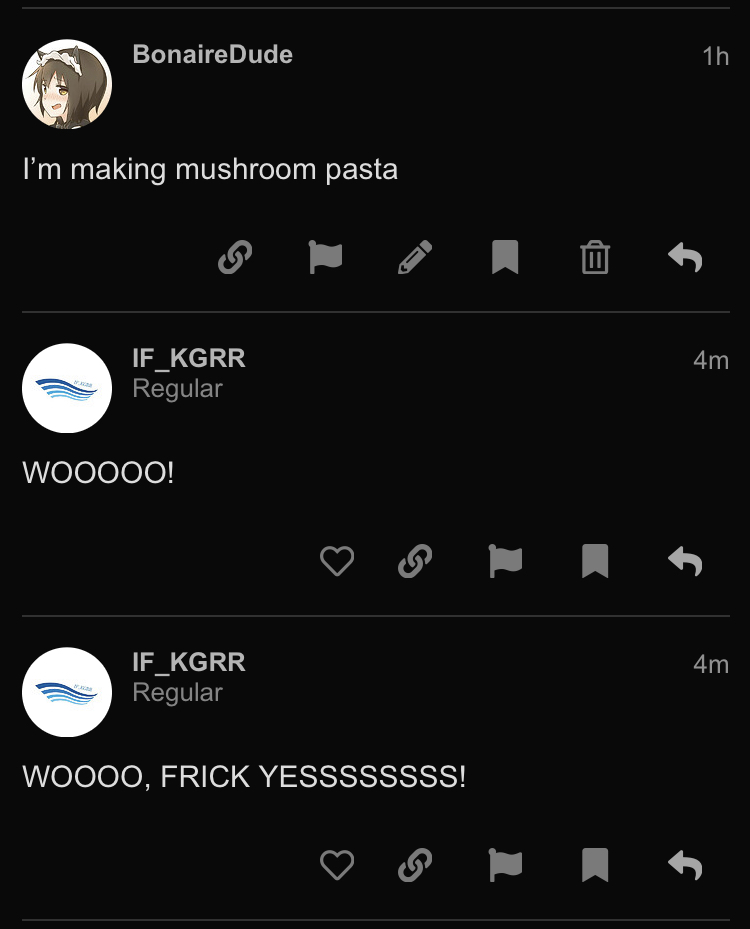Click BonaireDude's anime avatar picture
This screenshot has width=750, height=929.
(67, 84)
